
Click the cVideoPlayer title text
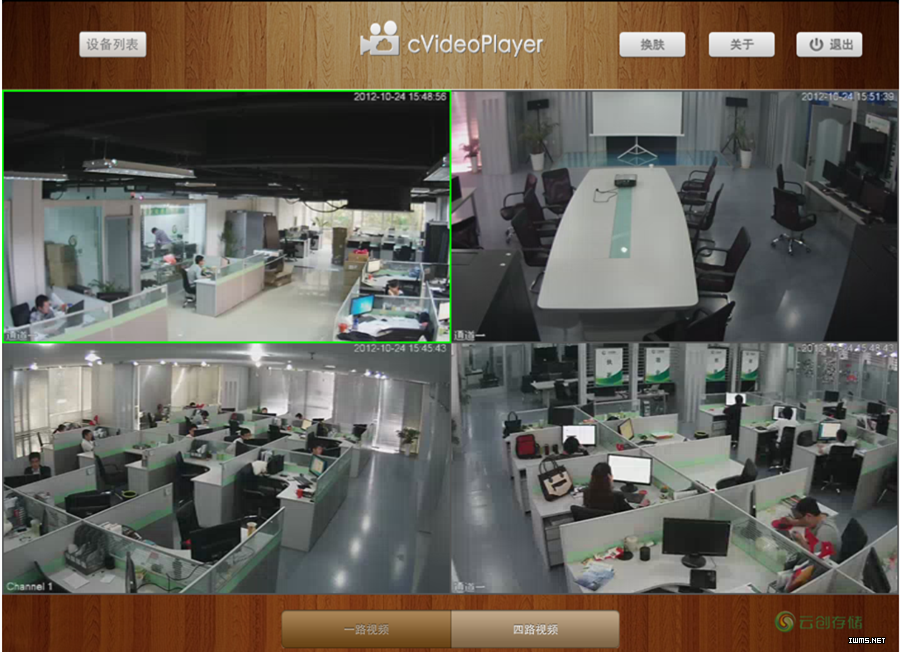(x=475, y=44)
